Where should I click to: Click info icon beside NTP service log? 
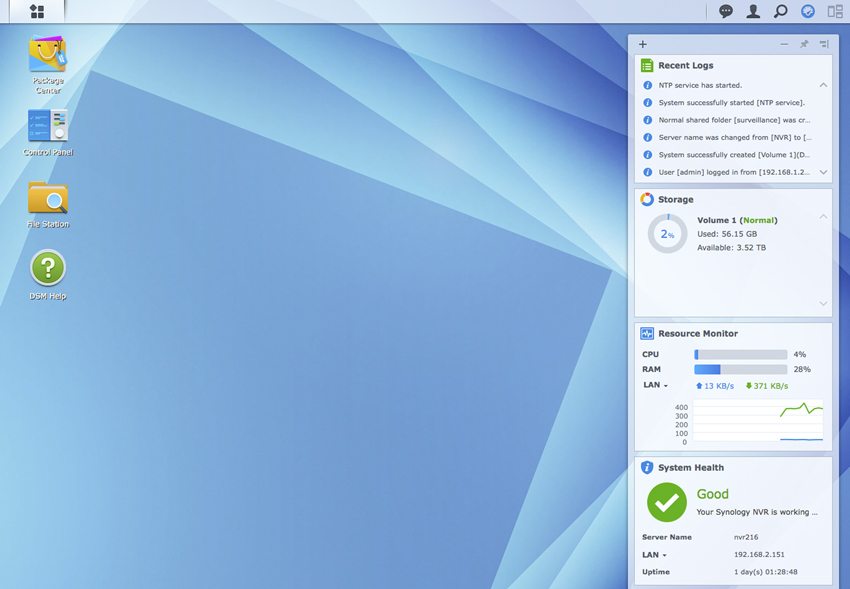647,85
